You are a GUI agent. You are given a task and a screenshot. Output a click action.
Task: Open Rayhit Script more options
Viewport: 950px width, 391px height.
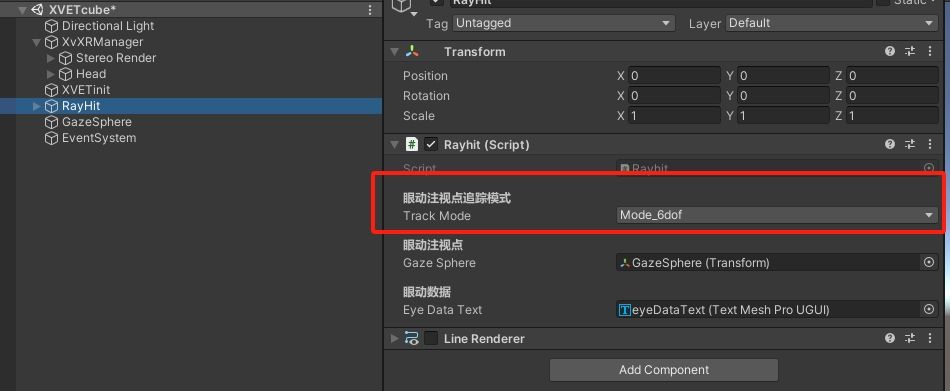point(929,144)
